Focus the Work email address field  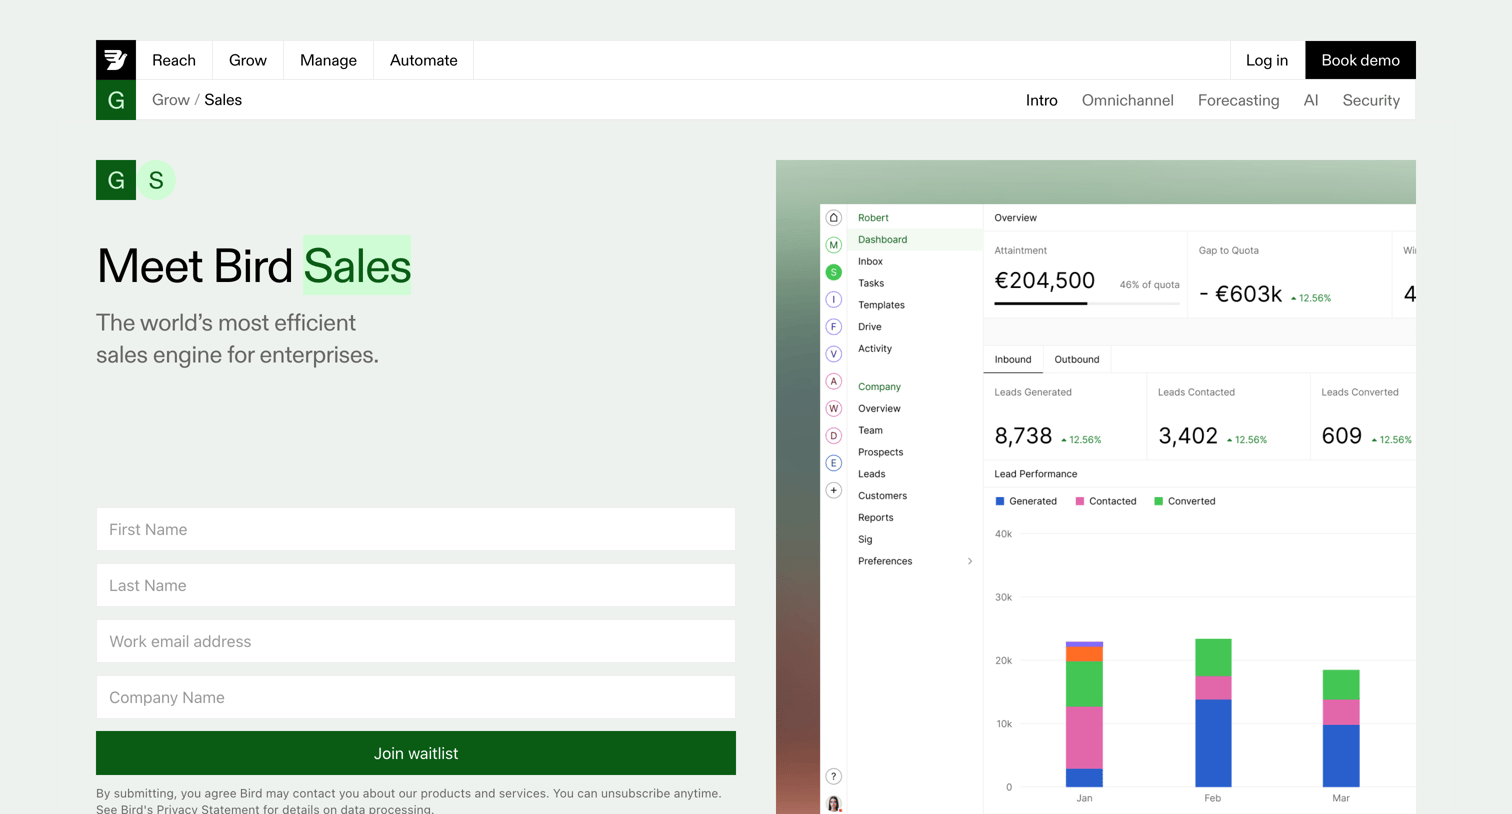[416, 641]
